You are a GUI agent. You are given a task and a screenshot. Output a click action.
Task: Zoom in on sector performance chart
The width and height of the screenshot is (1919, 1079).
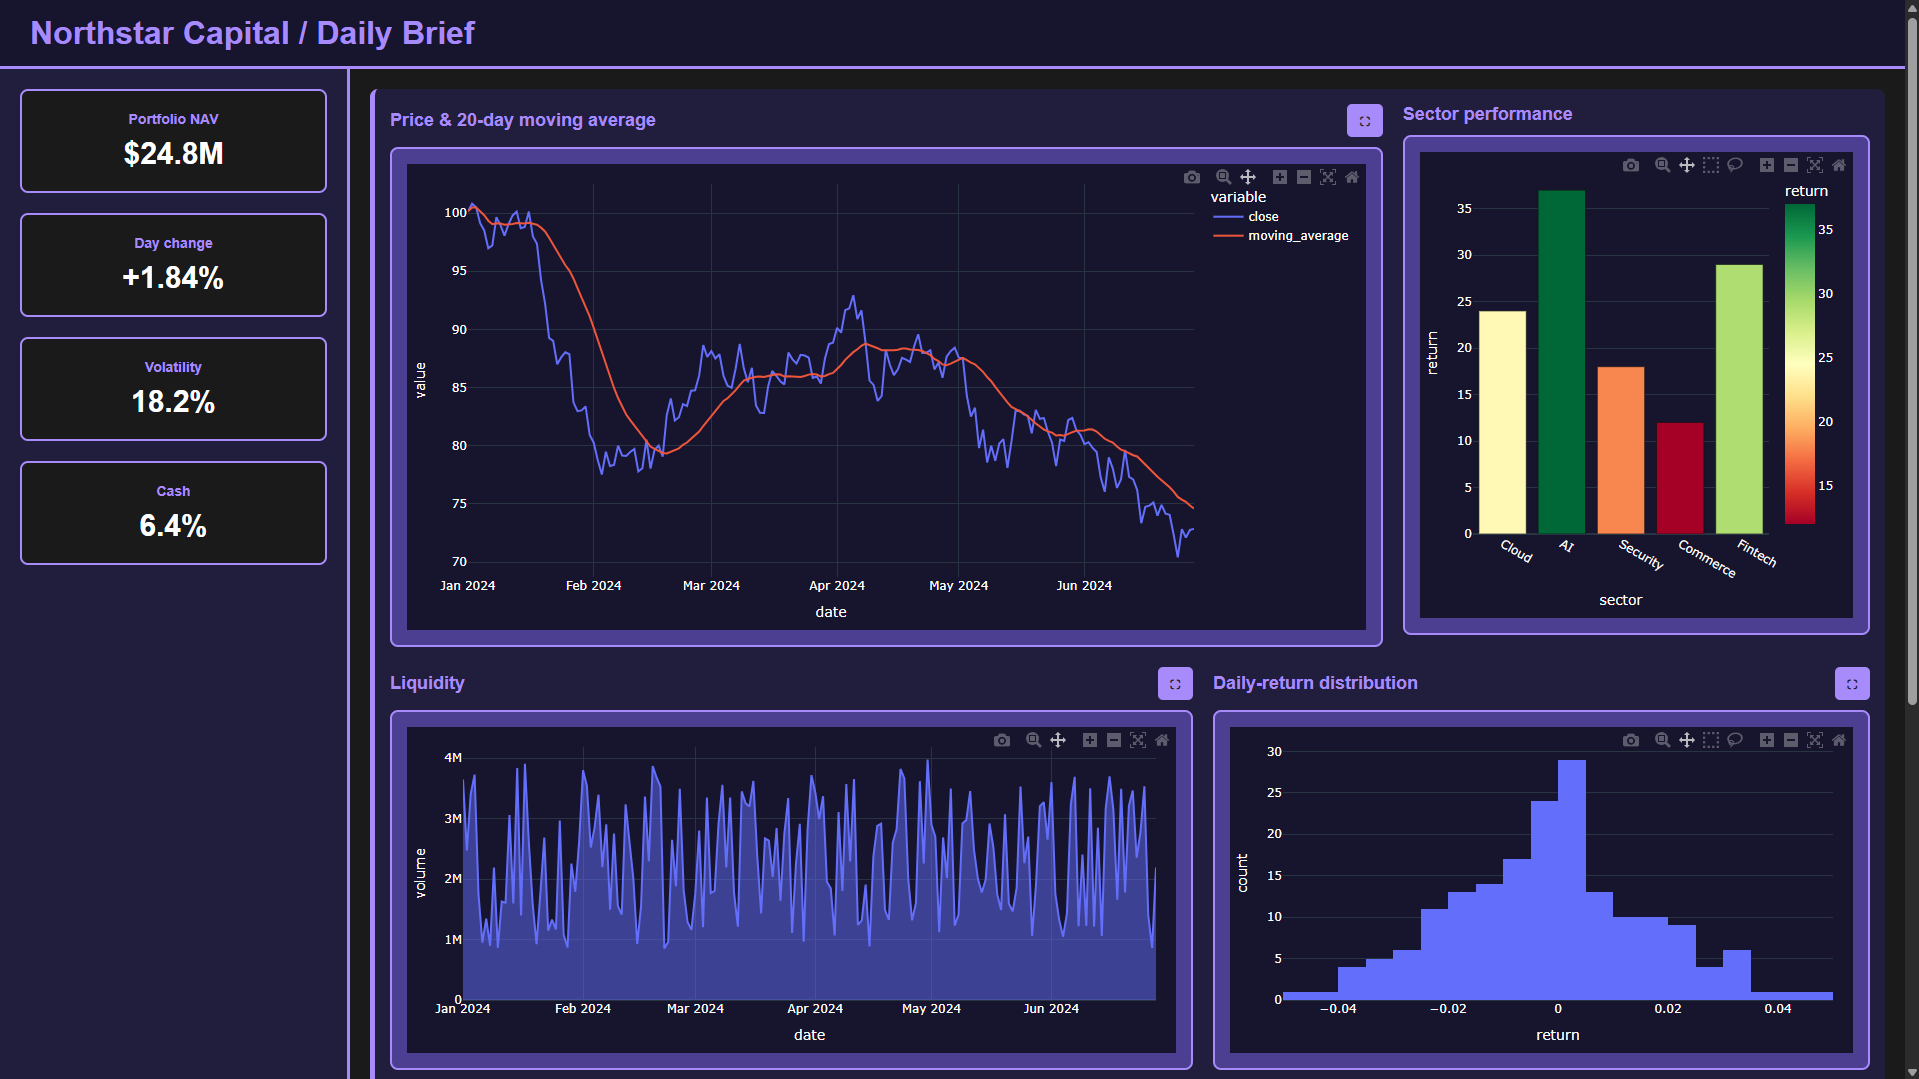pyautogui.click(x=1767, y=165)
